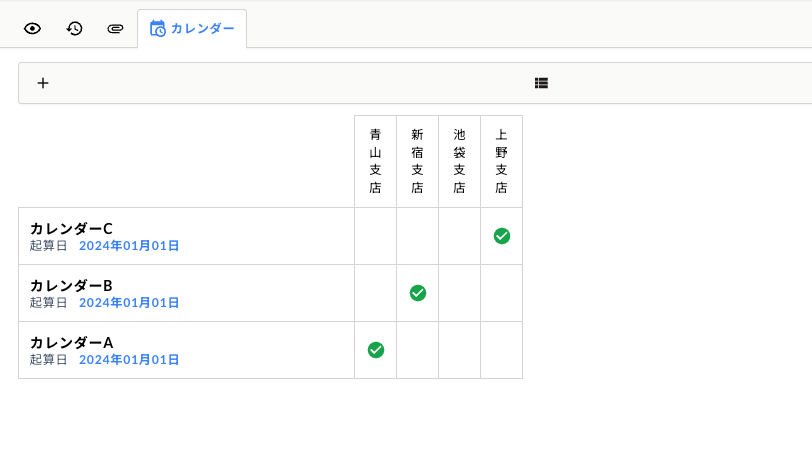The height and width of the screenshot is (451, 812).
Task: Toggle カレンダーC check for 上野支店
Action: (501, 236)
